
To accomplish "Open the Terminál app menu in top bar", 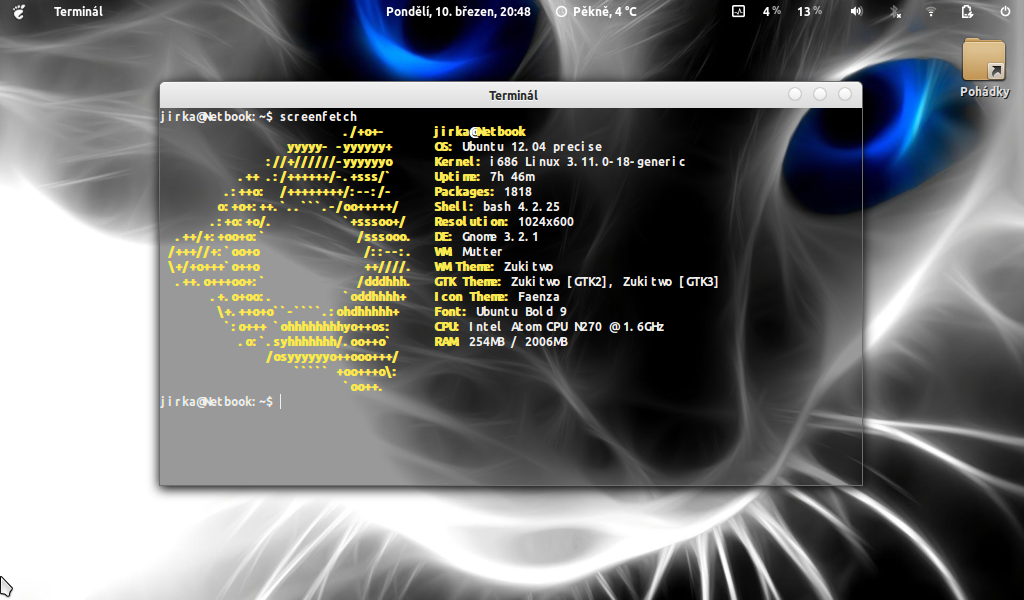I will point(78,12).
